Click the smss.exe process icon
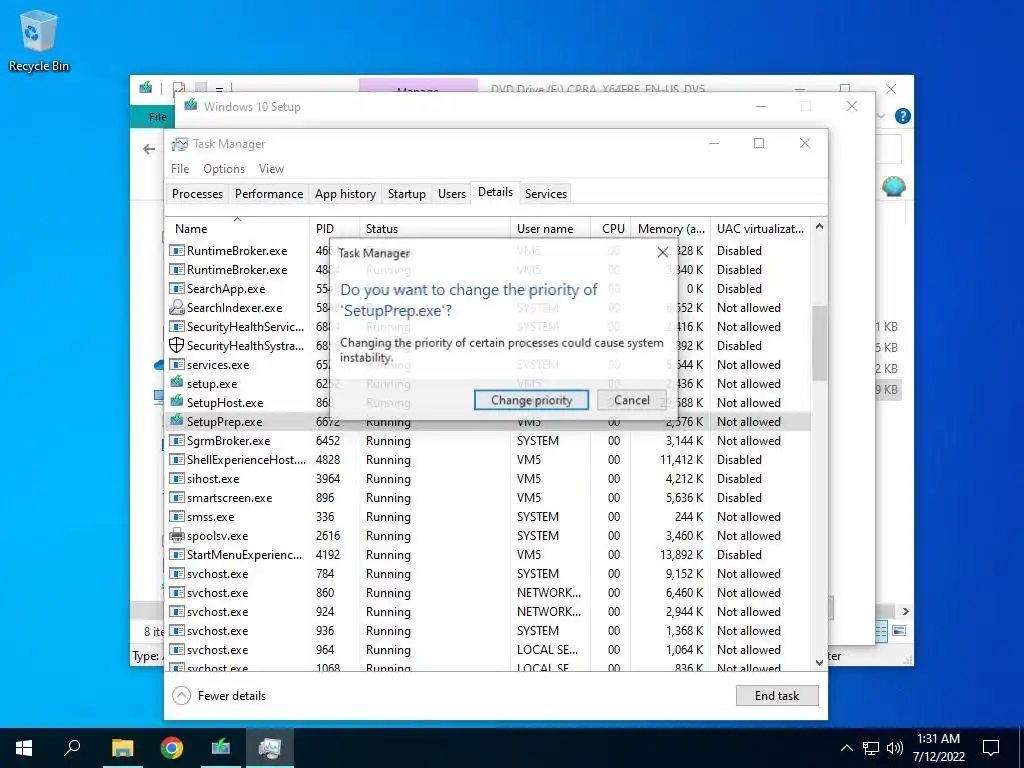The width and height of the screenshot is (1024, 768). [x=176, y=516]
